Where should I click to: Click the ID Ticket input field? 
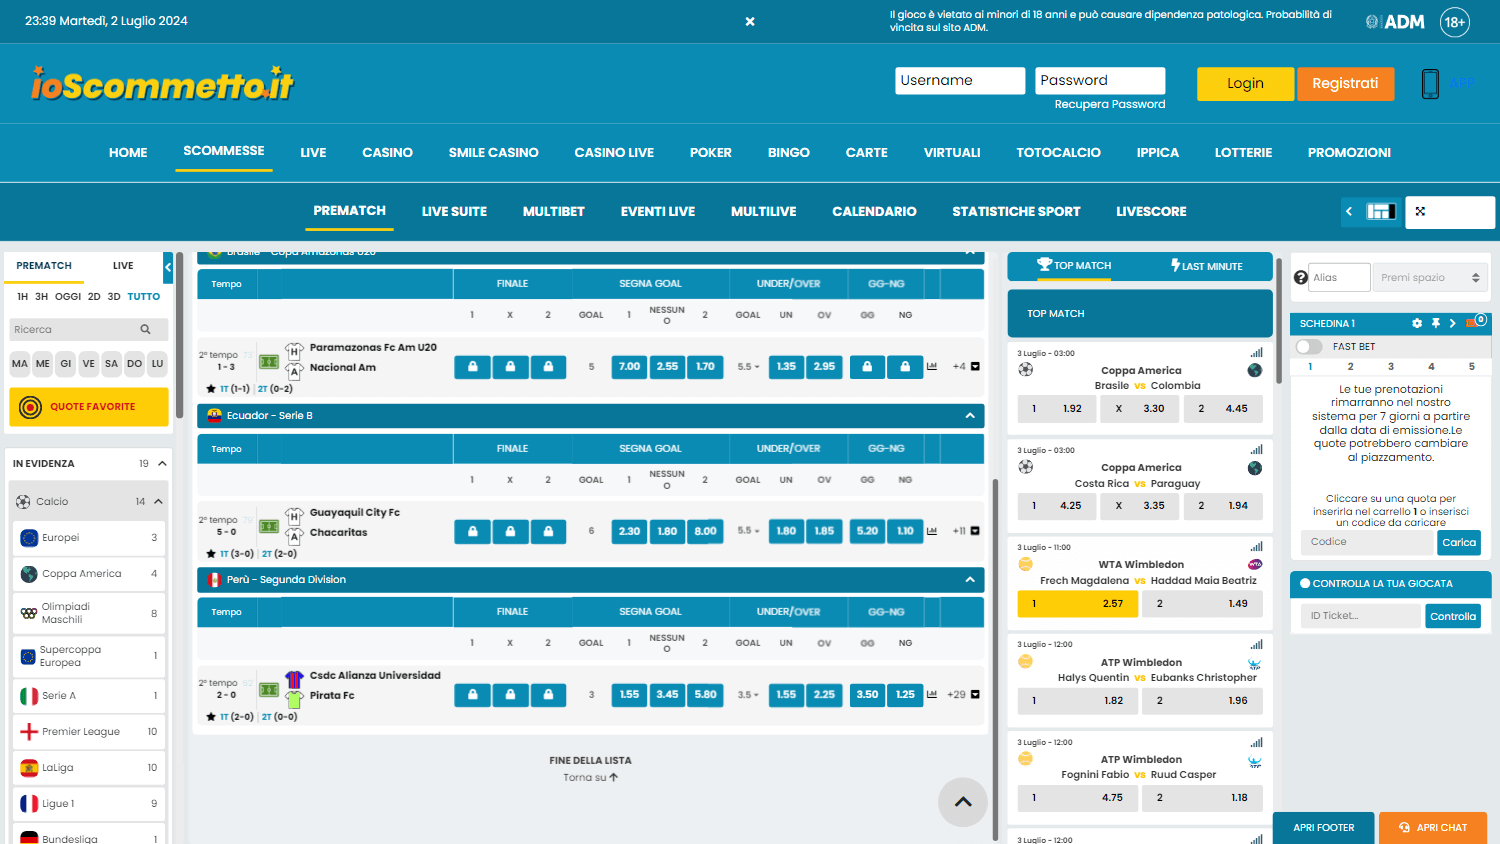point(1361,616)
